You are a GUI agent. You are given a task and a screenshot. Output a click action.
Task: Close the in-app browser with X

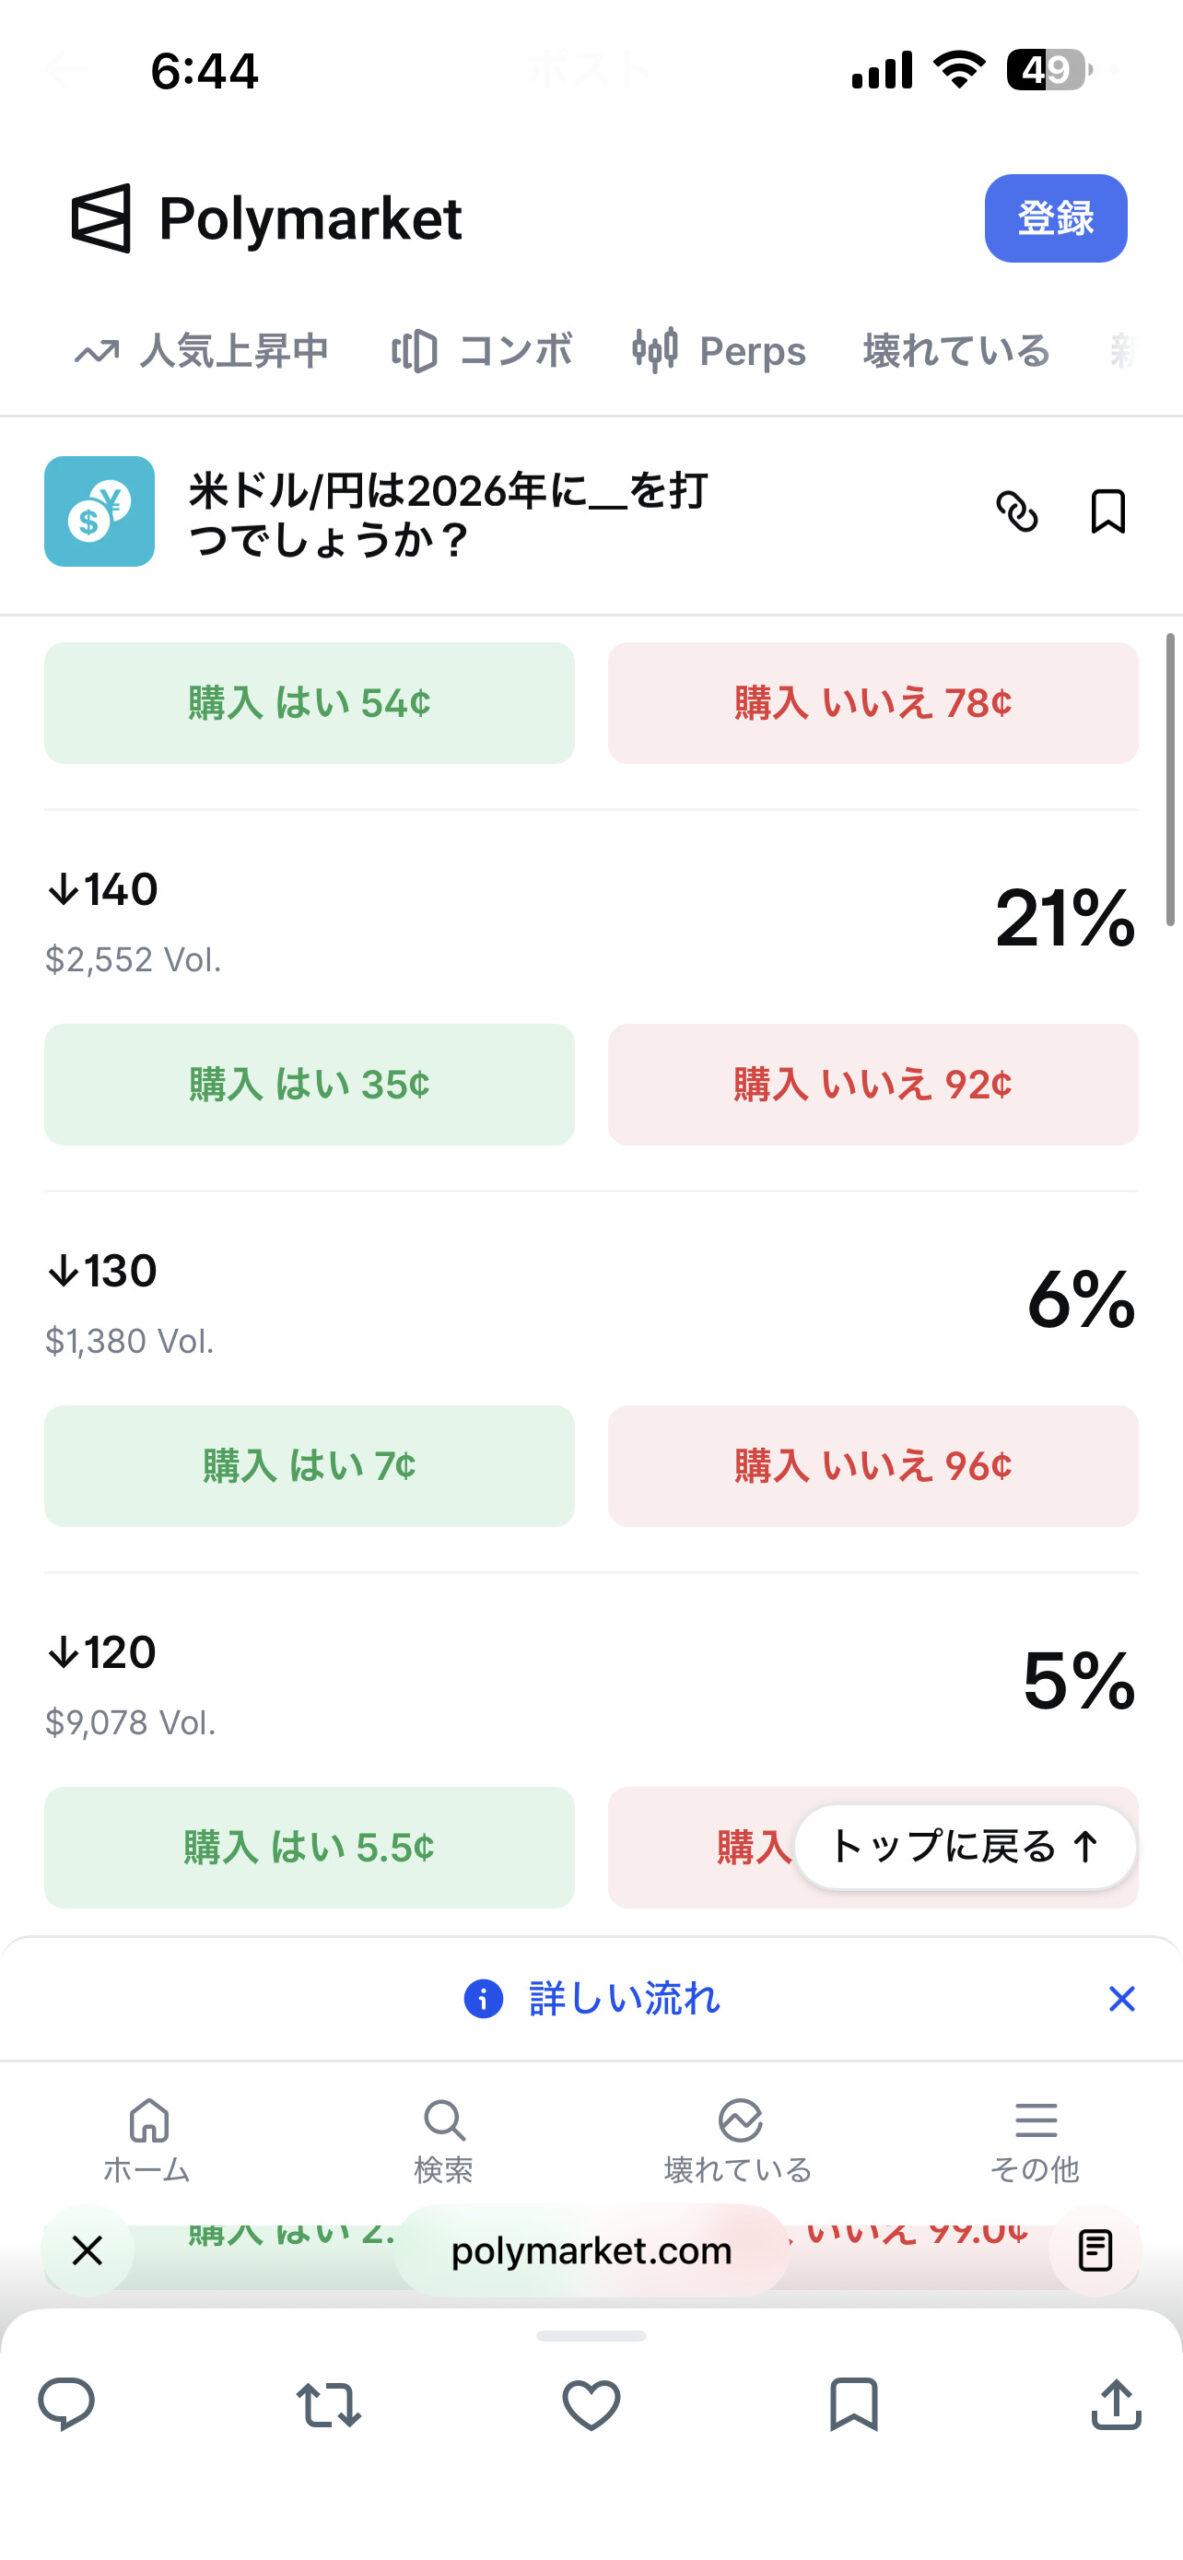point(88,2250)
